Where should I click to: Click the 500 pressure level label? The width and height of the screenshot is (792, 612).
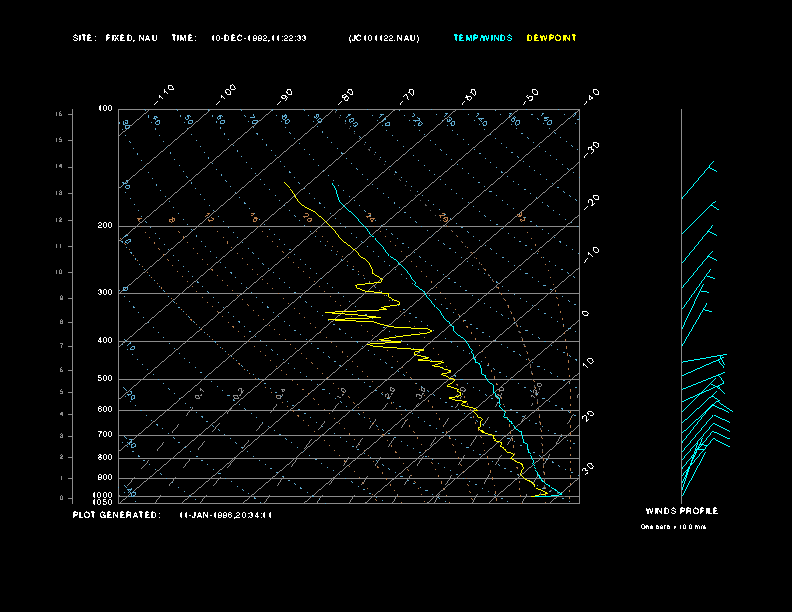(x=105, y=379)
